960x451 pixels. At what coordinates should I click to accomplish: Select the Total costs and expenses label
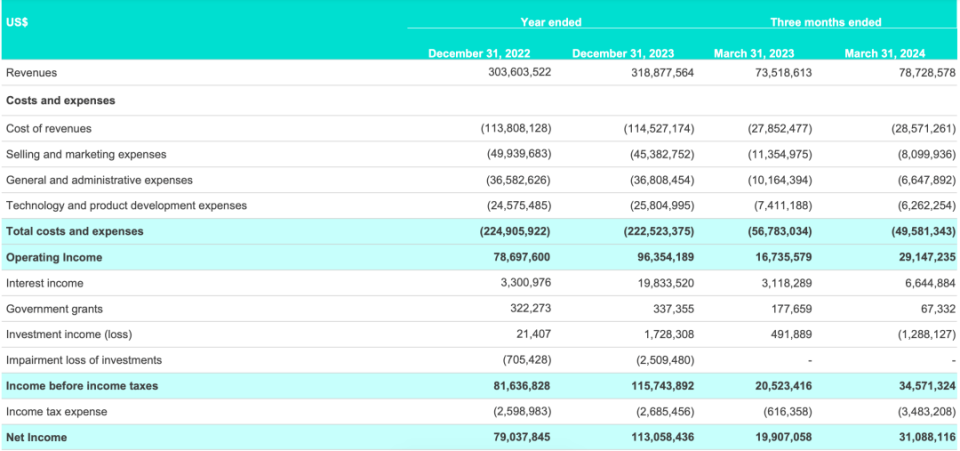[x=75, y=231]
